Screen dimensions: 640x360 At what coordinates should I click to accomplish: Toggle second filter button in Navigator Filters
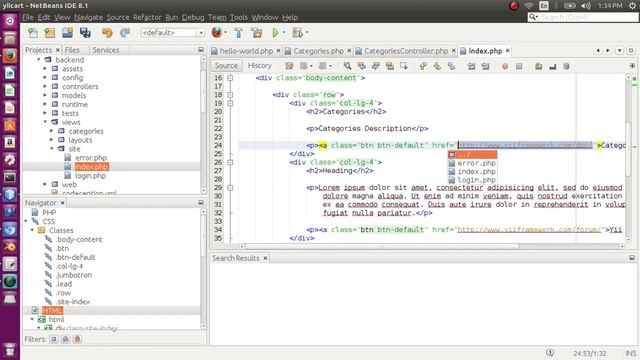coord(65,339)
